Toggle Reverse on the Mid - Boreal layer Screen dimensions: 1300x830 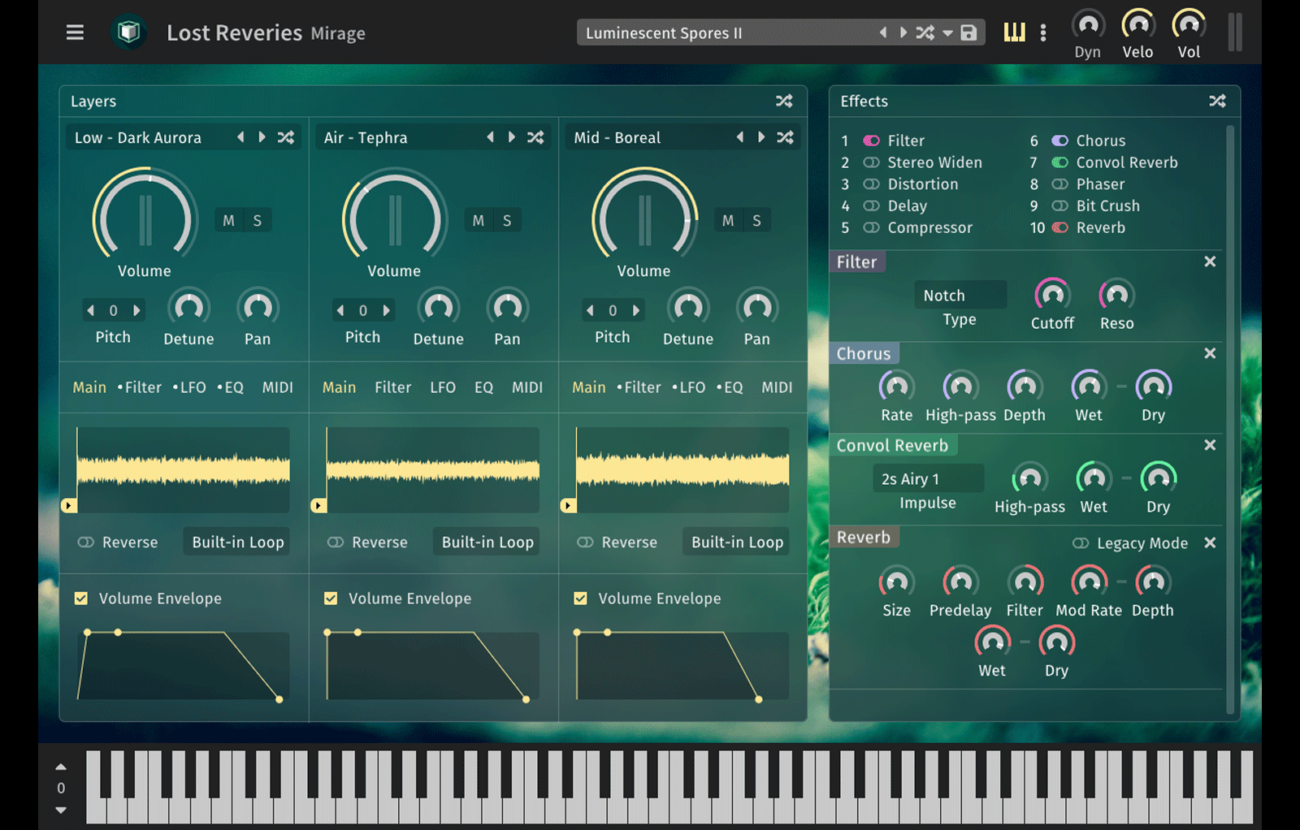point(585,542)
